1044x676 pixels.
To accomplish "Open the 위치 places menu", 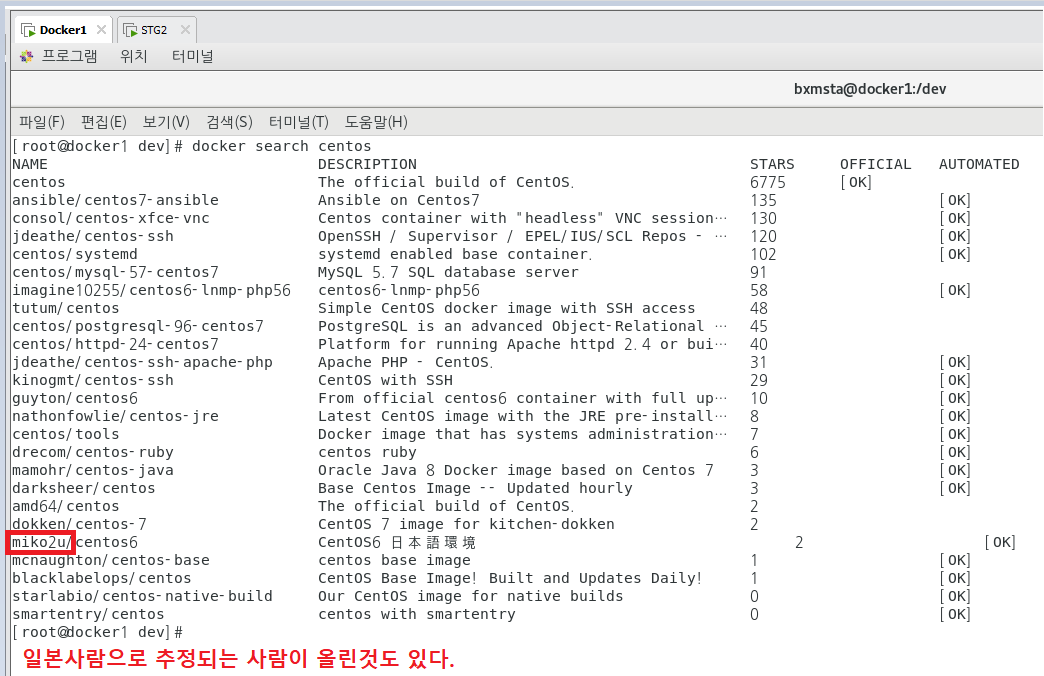I will 133,56.
